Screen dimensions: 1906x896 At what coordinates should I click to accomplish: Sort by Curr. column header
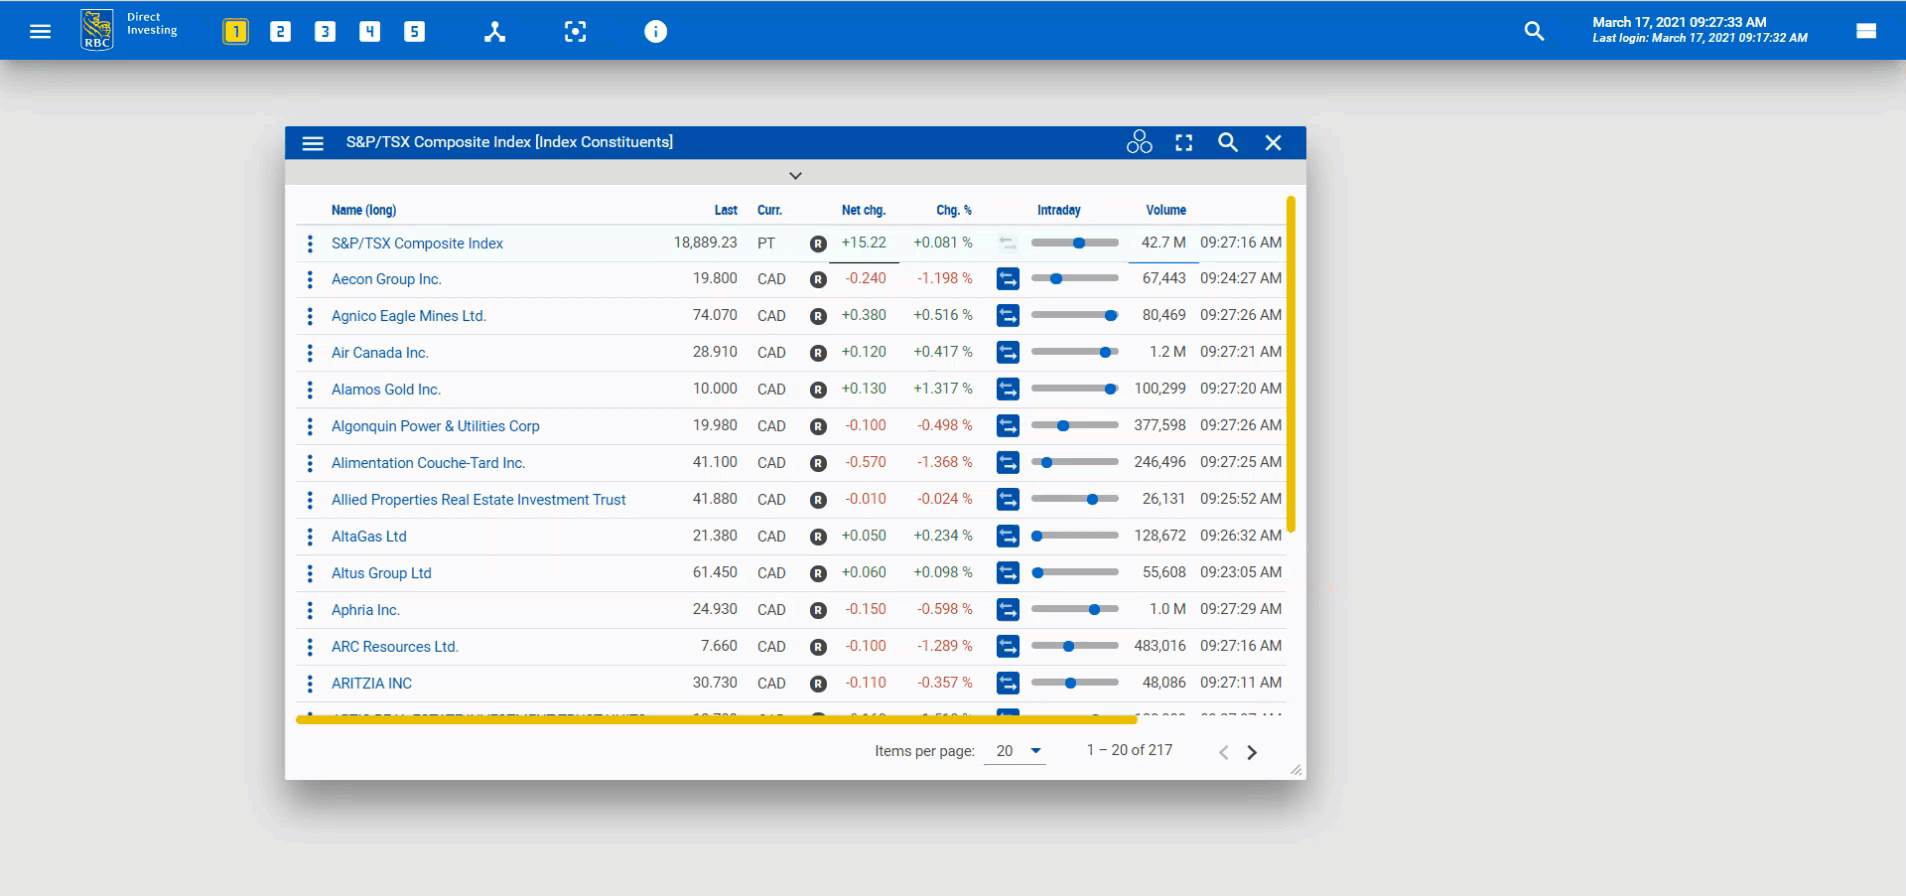[x=769, y=210]
